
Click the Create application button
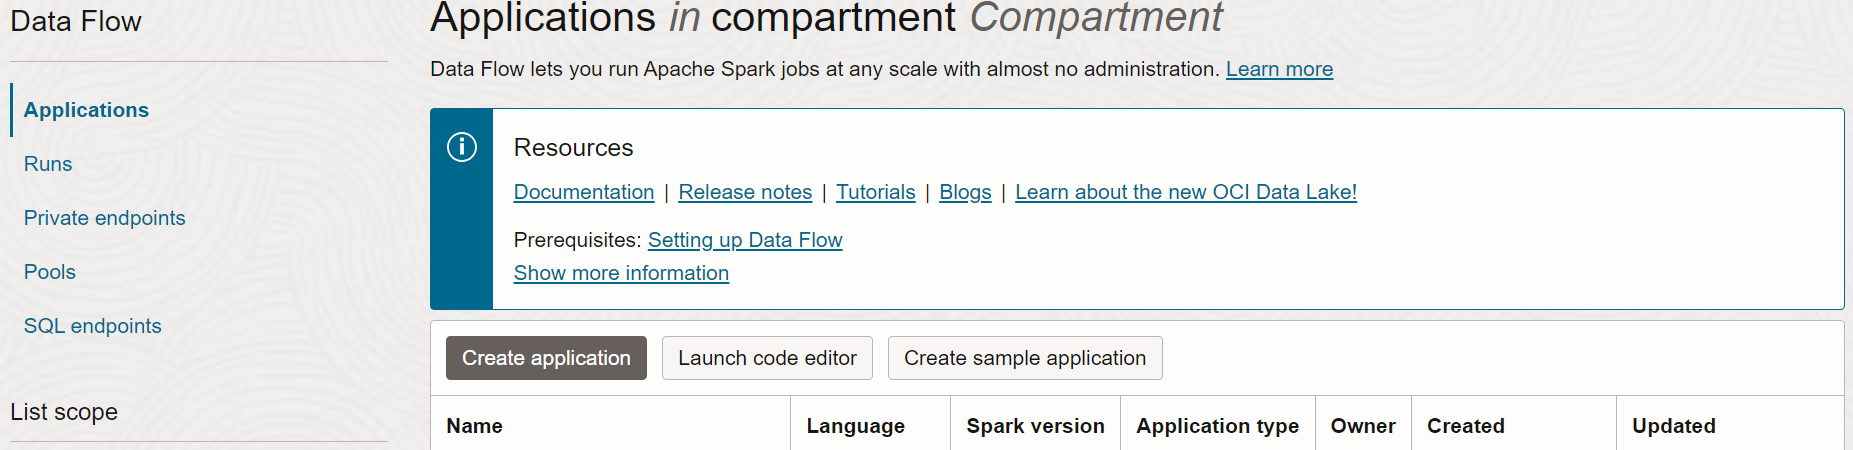click(546, 358)
